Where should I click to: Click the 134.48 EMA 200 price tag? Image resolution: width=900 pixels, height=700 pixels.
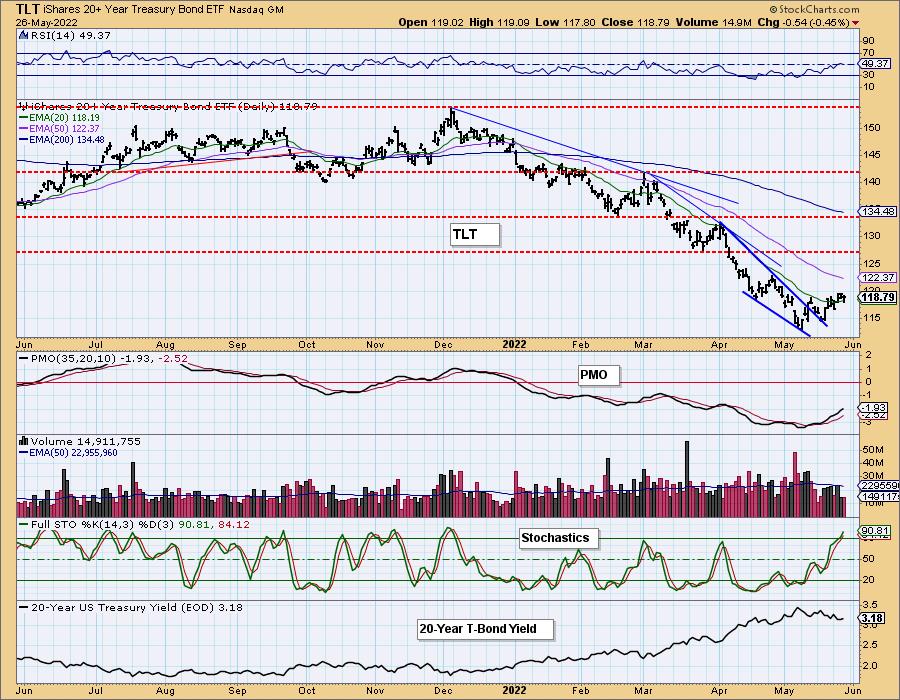(x=878, y=211)
